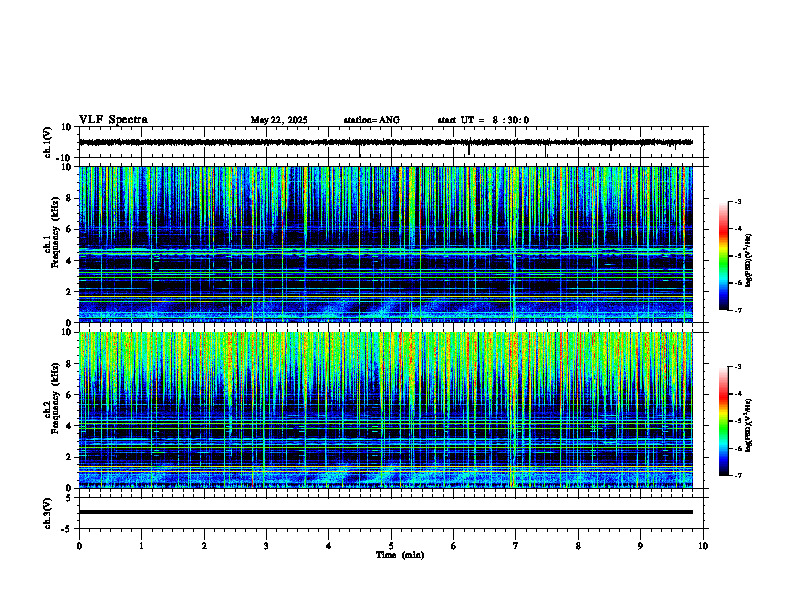792x612 pixels.
Task: Click inside the ch.1 spectrogram plot
Action: click(385, 244)
